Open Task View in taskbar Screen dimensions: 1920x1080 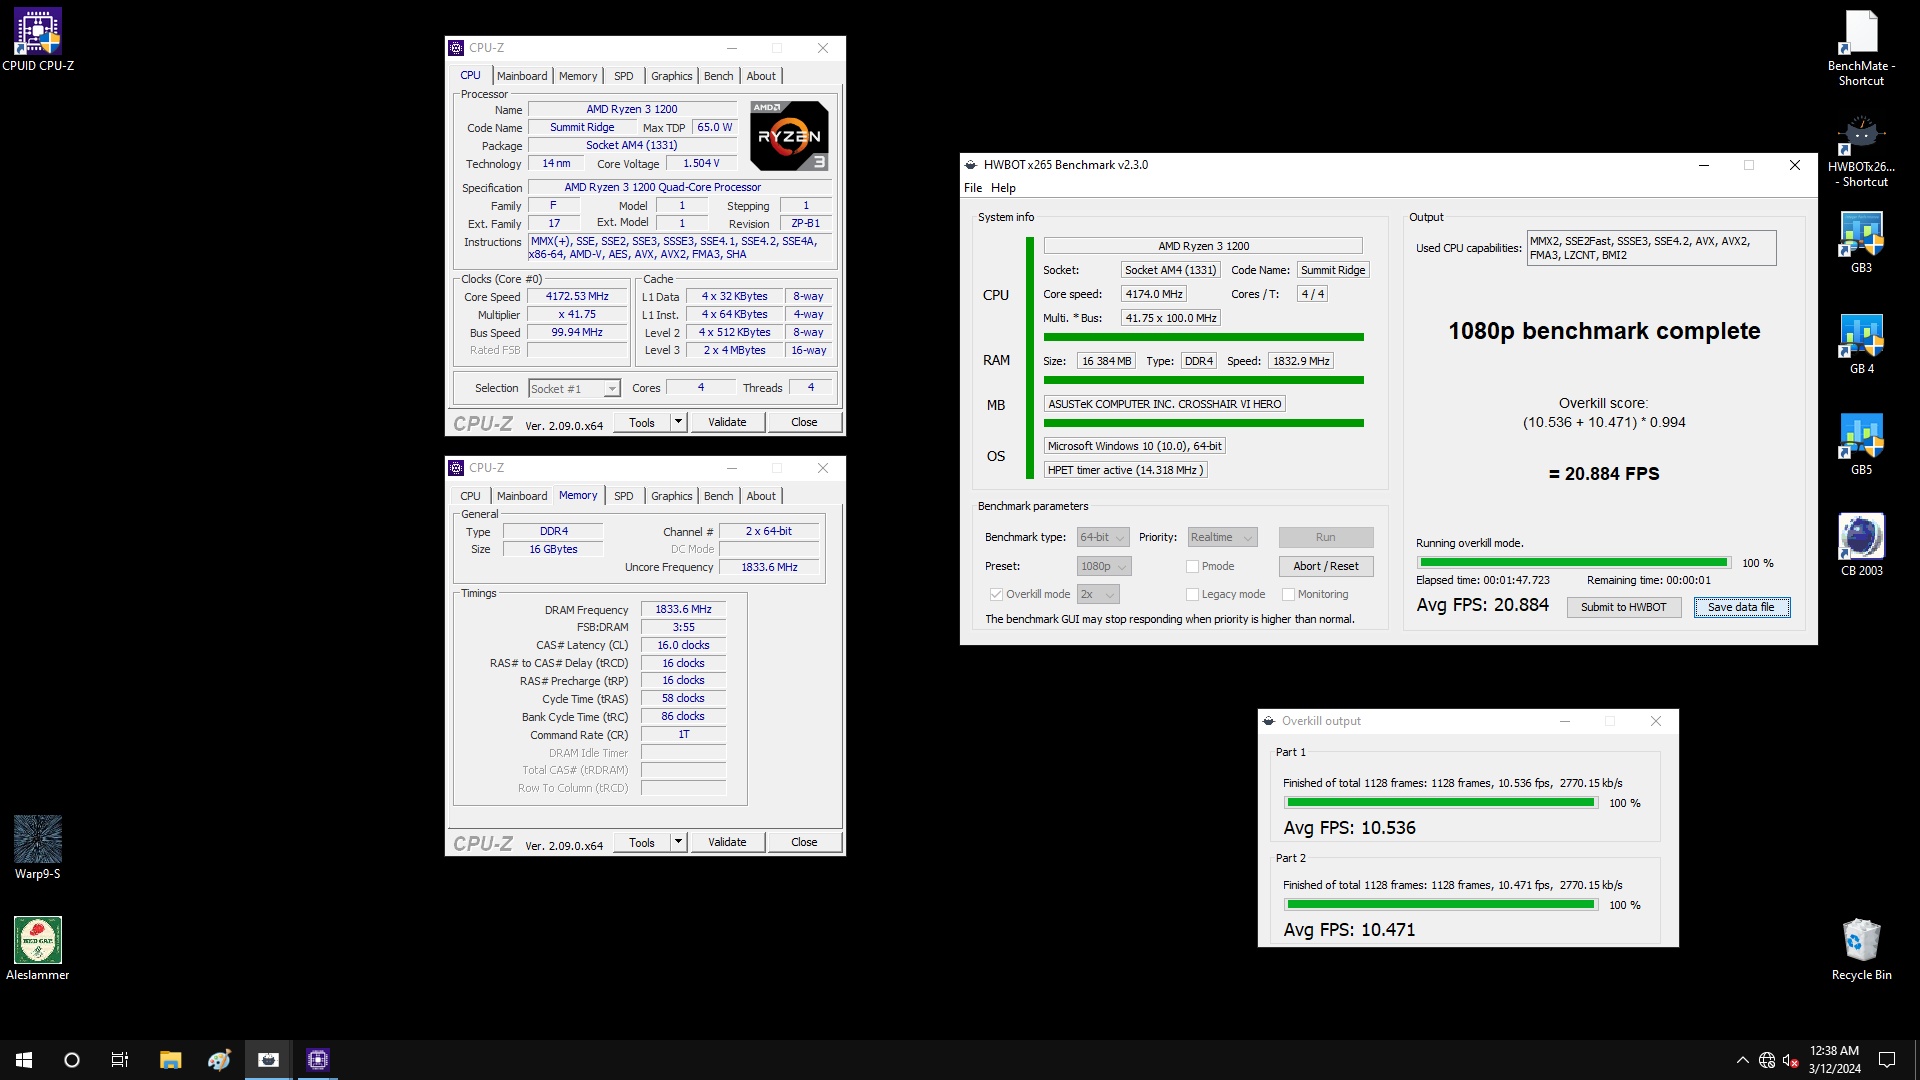click(120, 1060)
